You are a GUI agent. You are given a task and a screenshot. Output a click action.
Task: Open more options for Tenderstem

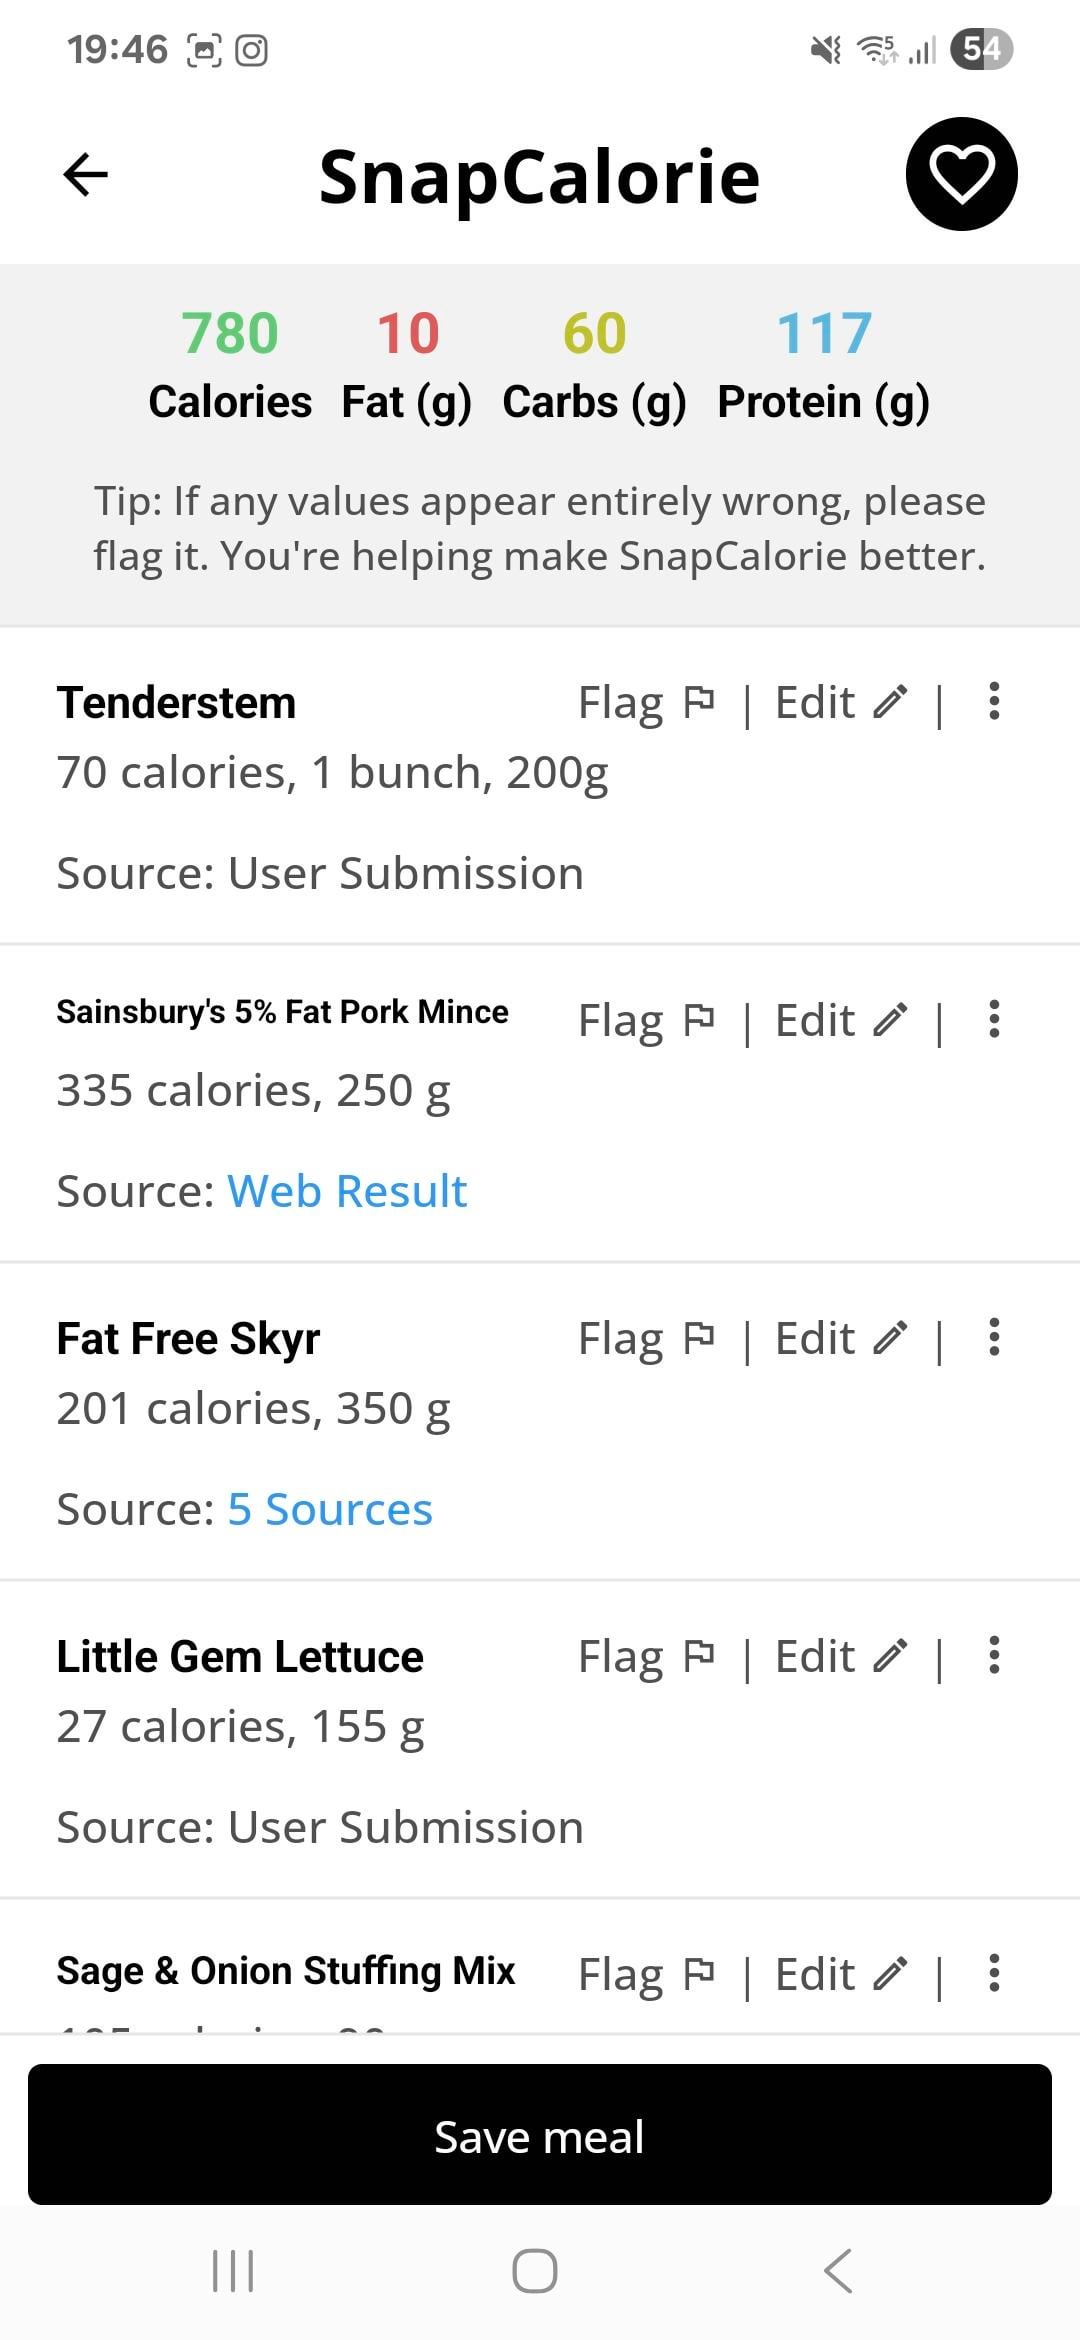pos(993,702)
